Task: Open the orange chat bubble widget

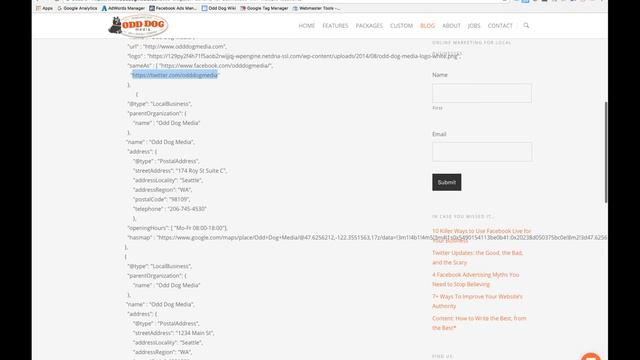Action: click(x=591, y=356)
